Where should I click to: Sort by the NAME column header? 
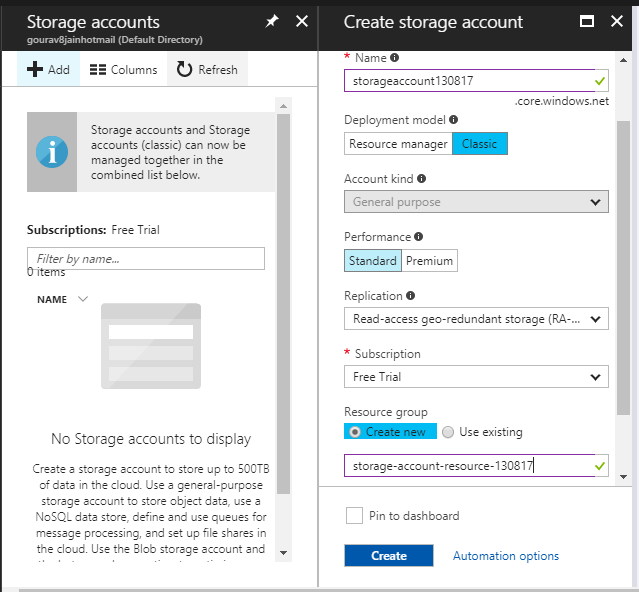52,299
